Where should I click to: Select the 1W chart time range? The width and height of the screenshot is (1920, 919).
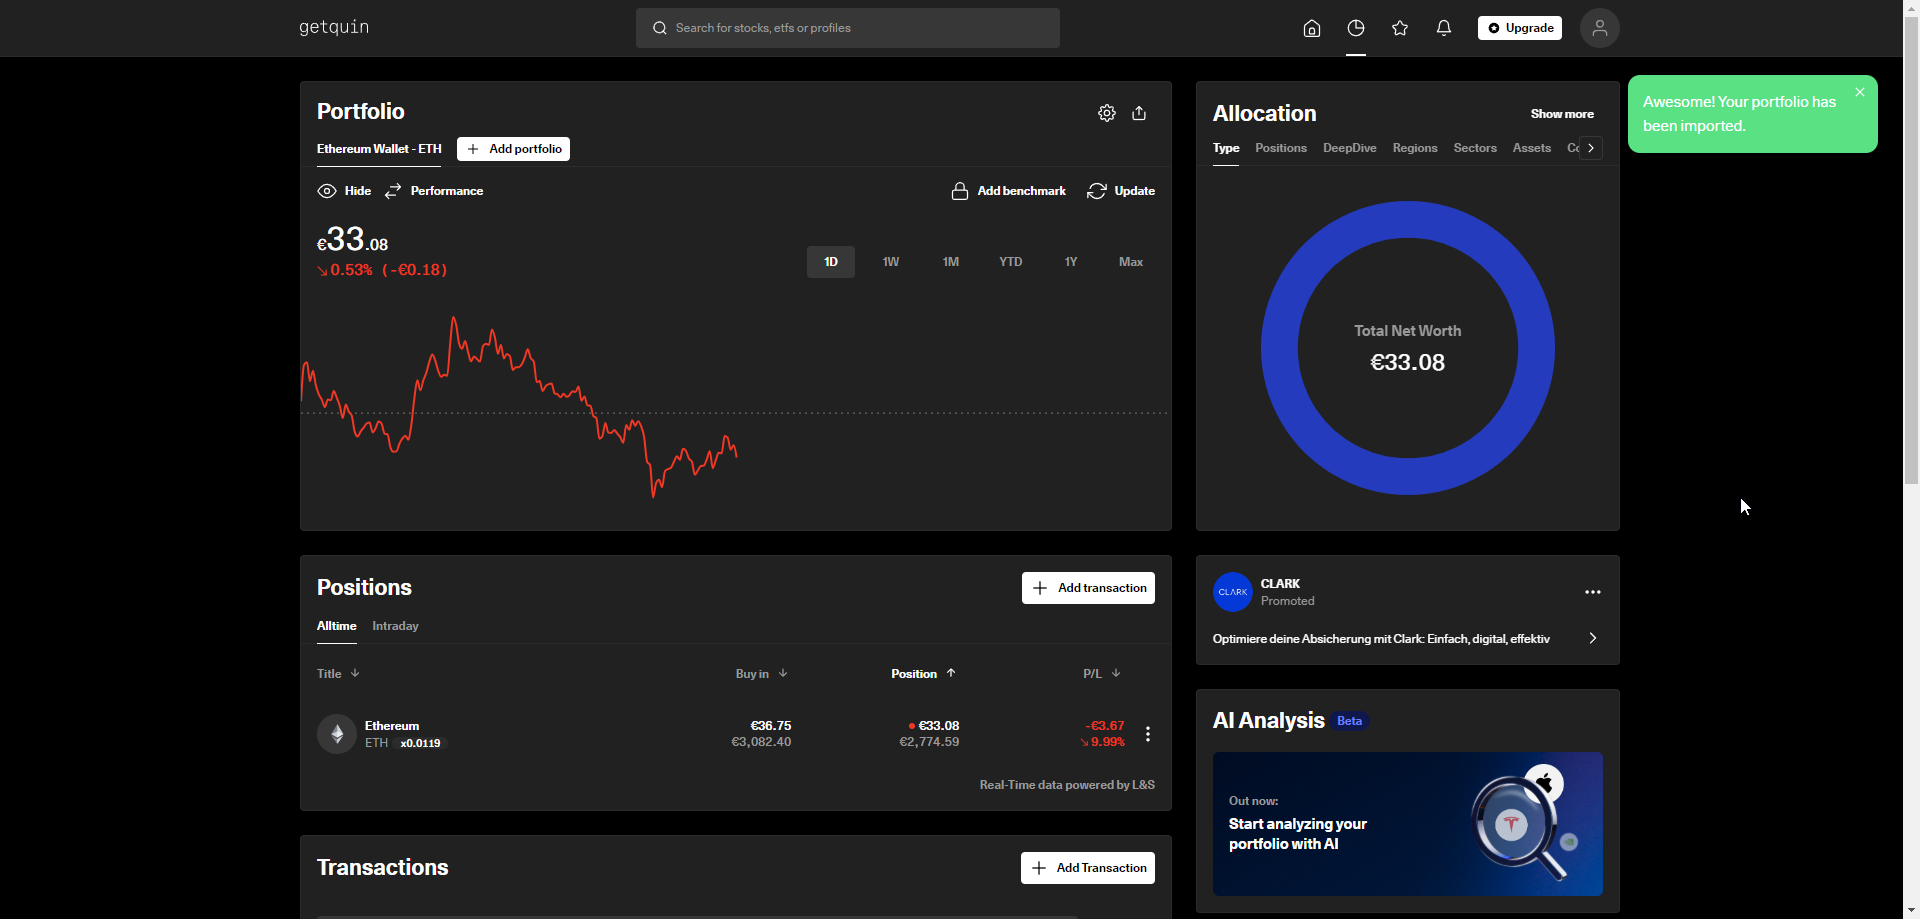click(x=890, y=262)
